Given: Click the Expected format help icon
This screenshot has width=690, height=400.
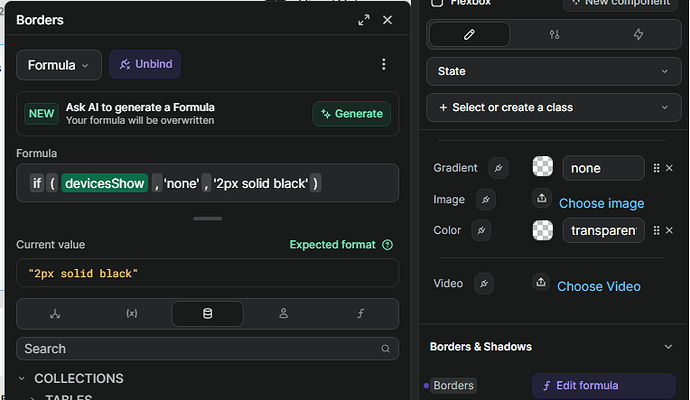Looking at the screenshot, I should click(x=388, y=244).
